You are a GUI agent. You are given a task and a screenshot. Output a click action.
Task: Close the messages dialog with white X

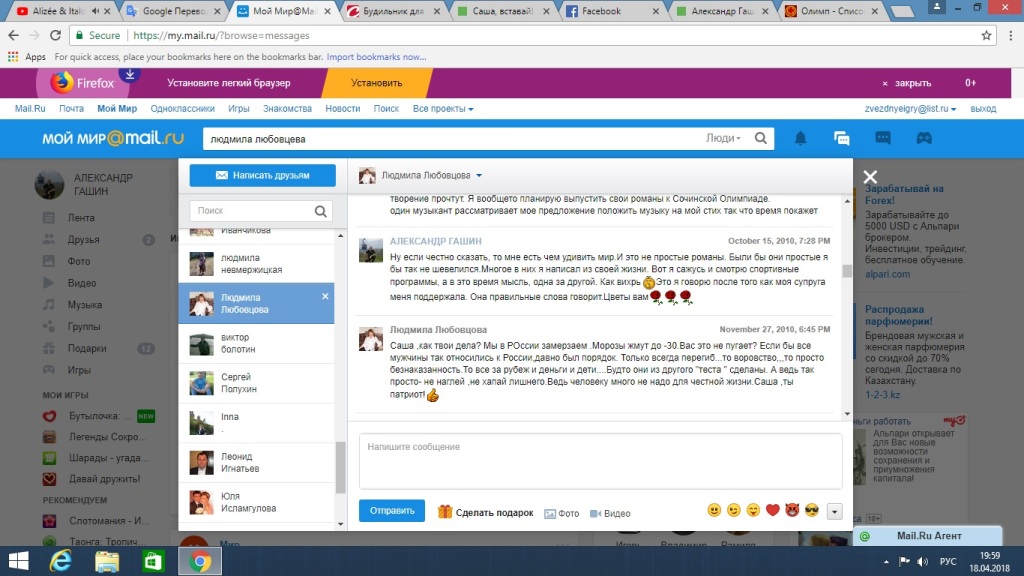[x=870, y=176]
